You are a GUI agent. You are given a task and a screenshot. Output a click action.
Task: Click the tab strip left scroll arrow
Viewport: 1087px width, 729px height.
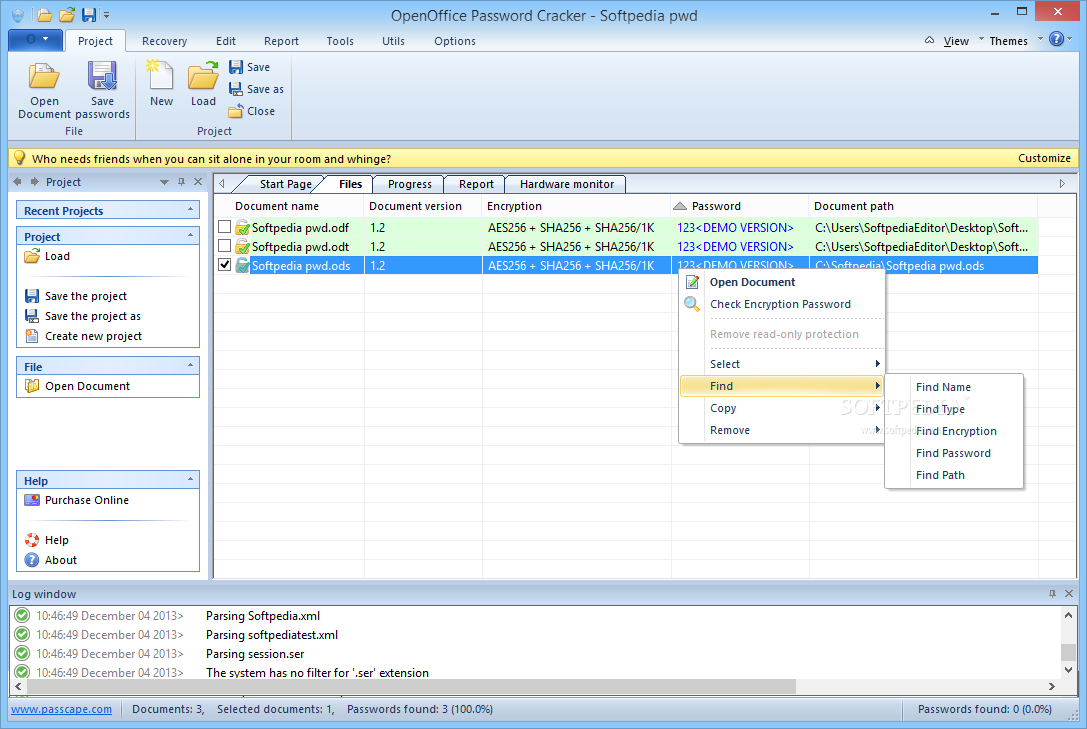(x=222, y=184)
